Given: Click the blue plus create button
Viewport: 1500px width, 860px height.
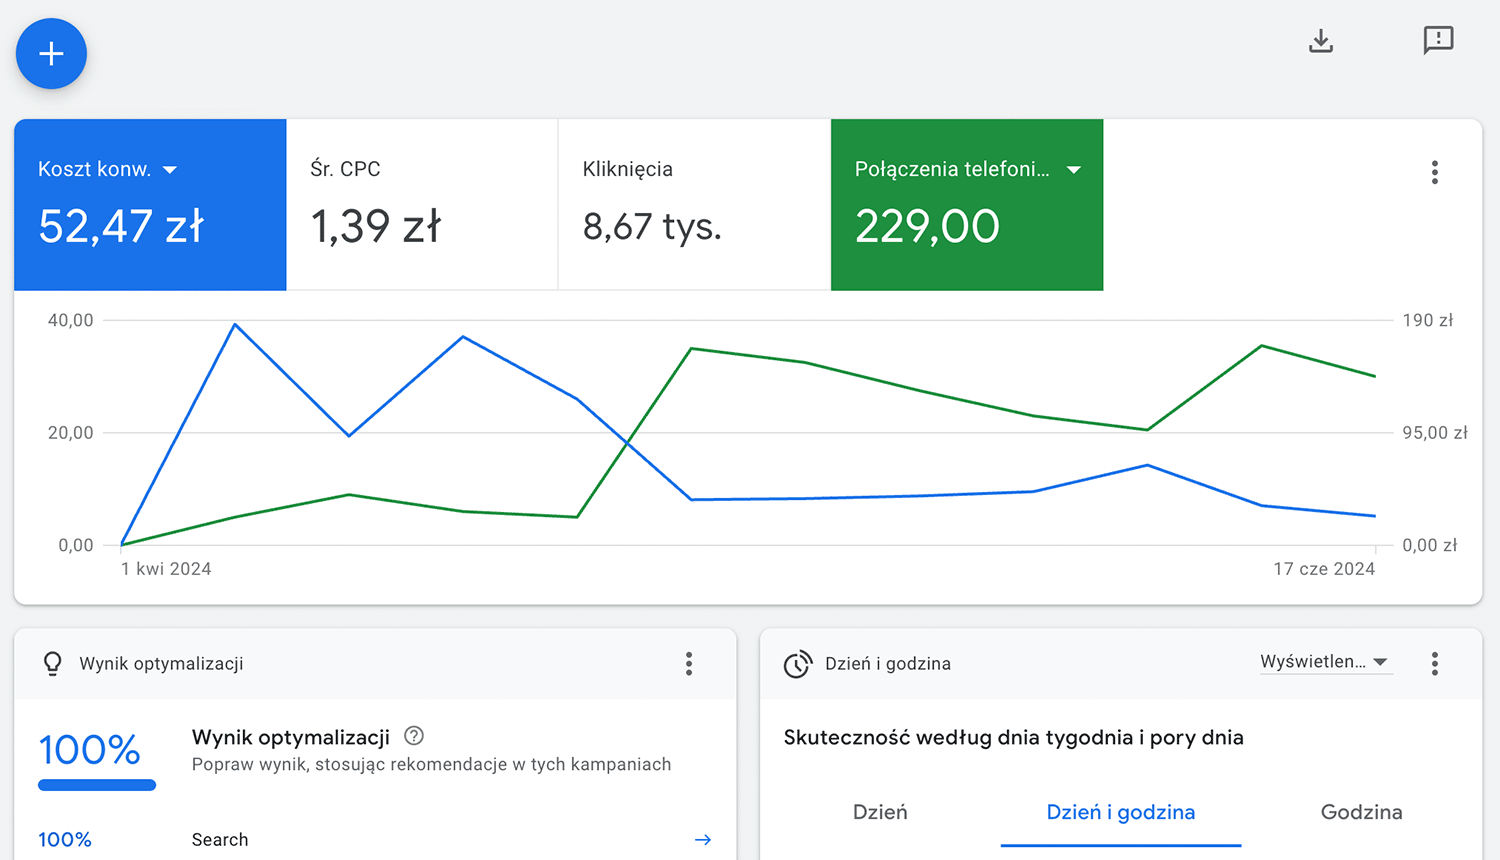Looking at the screenshot, I should pyautogui.click(x=51, y=54).
